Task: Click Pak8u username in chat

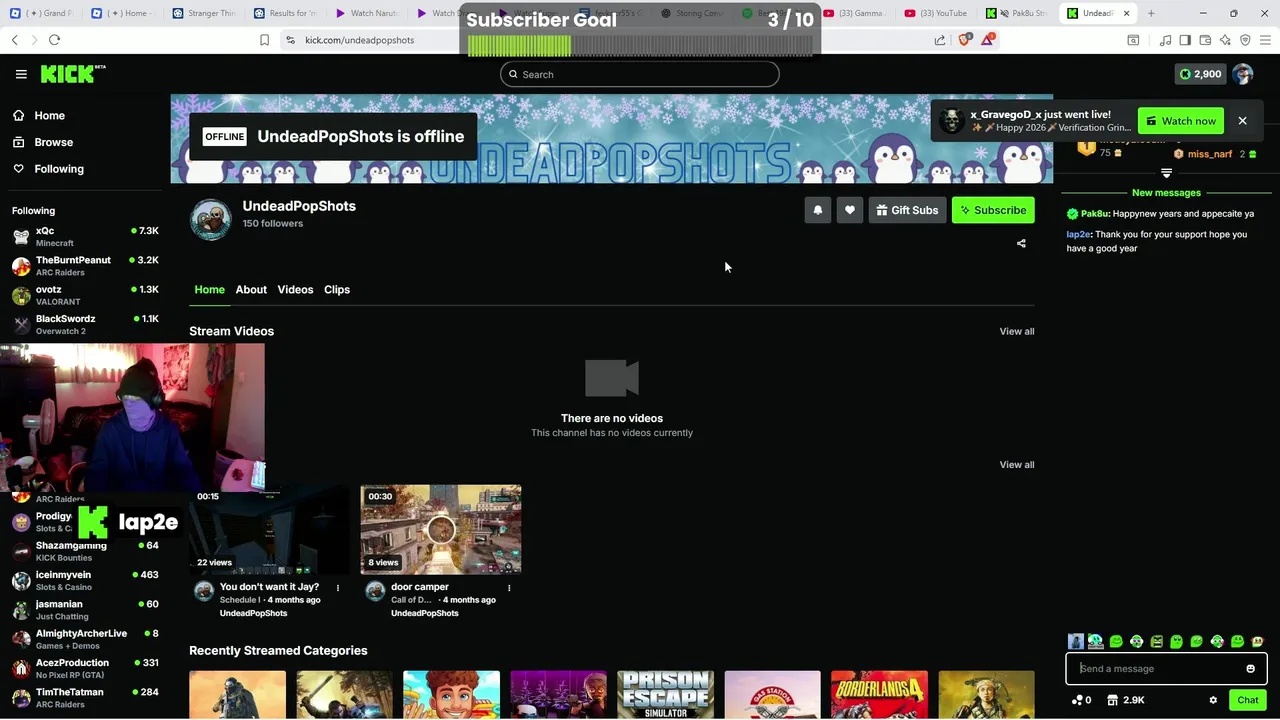Action: pyautogui.click(x=1095, y=214)
